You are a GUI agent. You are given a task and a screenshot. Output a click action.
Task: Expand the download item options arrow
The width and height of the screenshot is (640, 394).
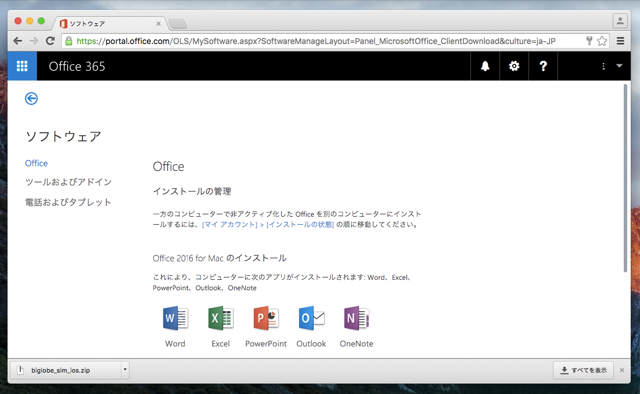[125, 370]
